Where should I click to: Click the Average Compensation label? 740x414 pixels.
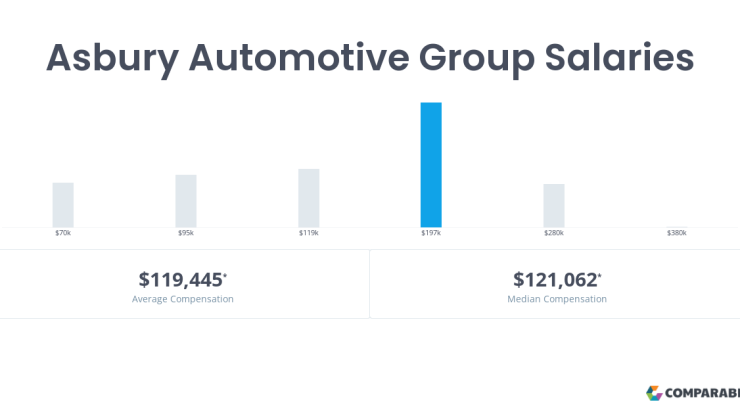(x=183, y=299)
